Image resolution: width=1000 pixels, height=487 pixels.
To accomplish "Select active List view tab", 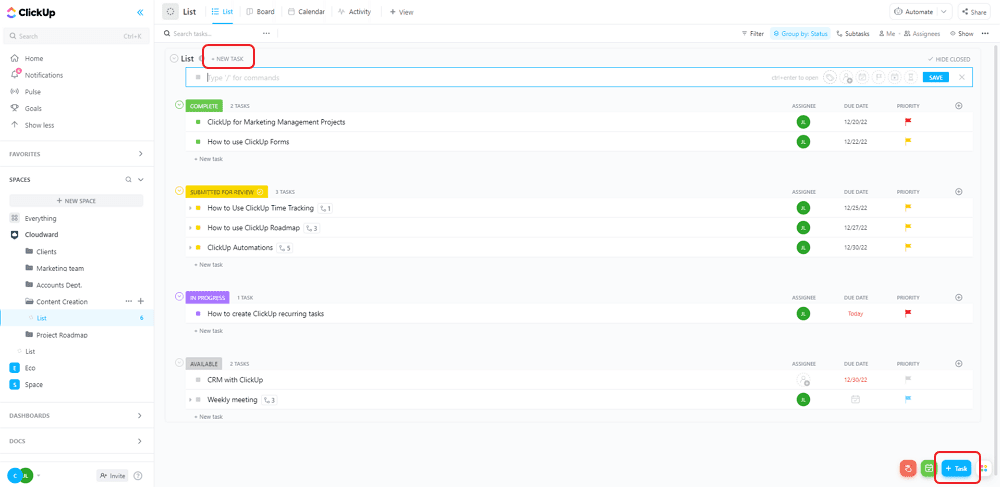I will (x=222, y=11).
